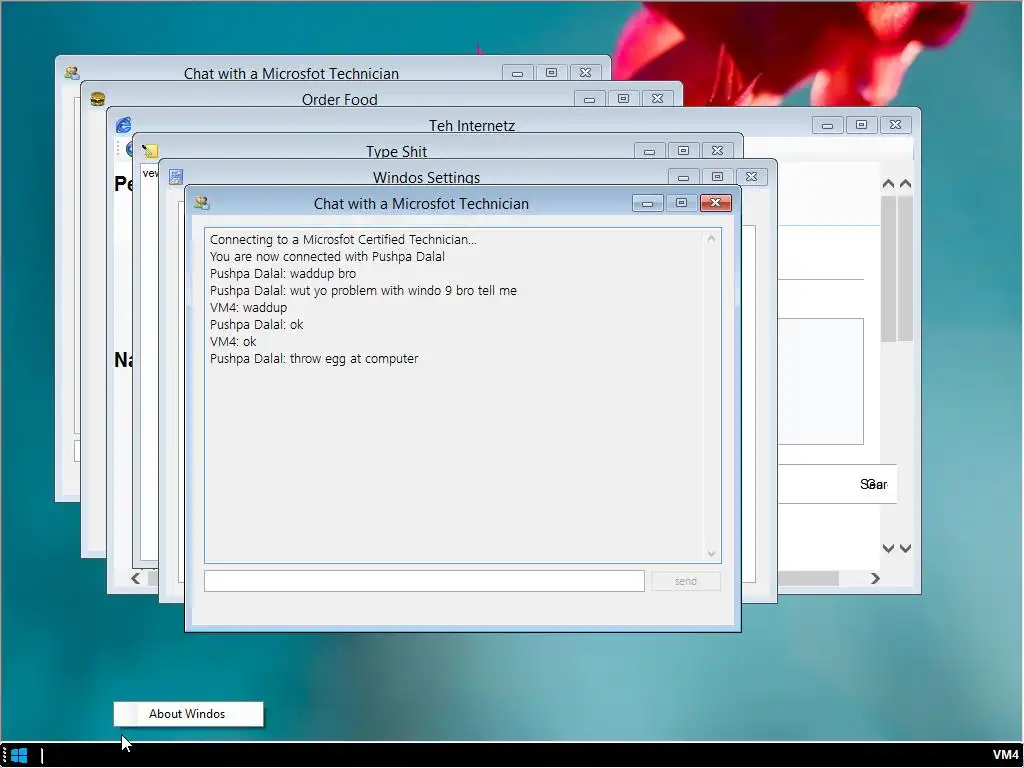Screen dimensions: 1024x768
Task: Minimize the Type Shit window
Action: click(649, 151)
